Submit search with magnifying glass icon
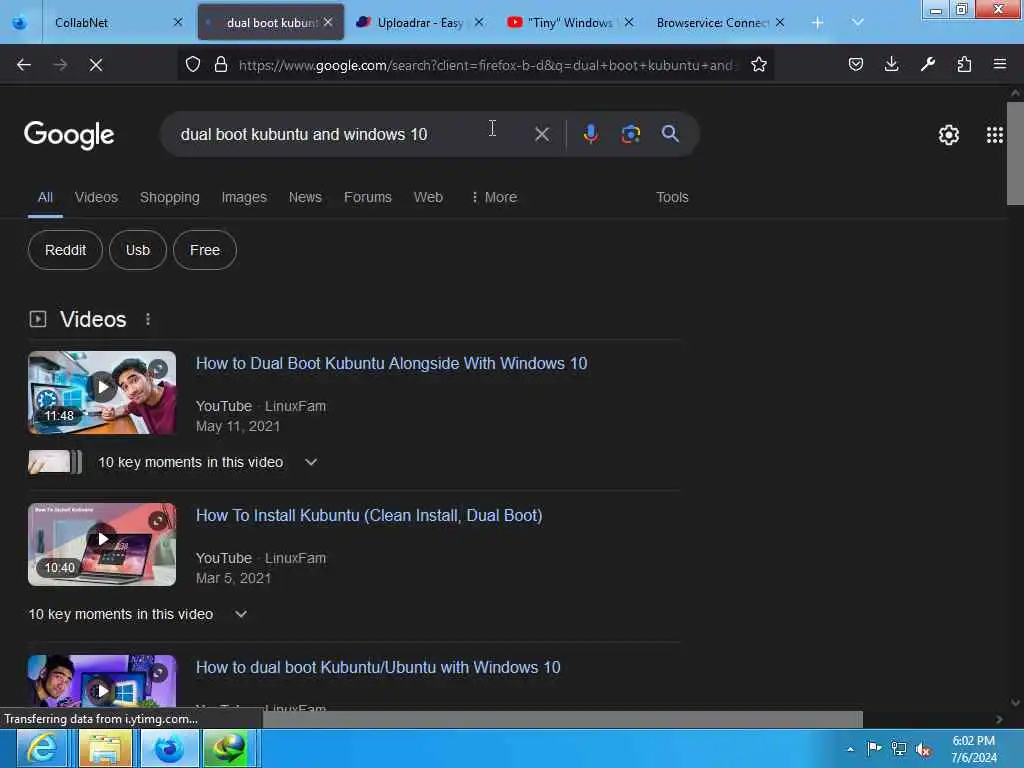 pyautogui.click(x=670, y=134)
